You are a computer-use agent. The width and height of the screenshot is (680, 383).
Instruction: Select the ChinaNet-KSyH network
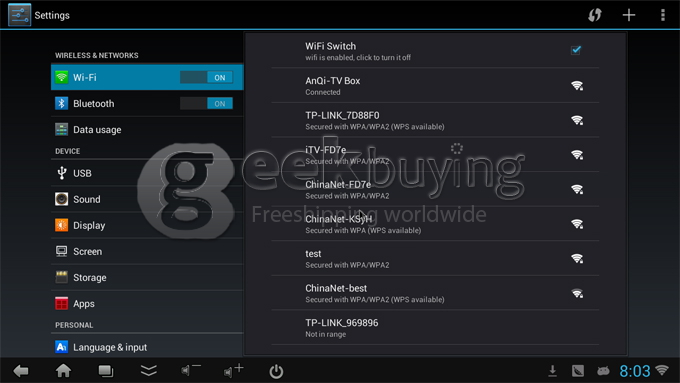coord(435,224)
